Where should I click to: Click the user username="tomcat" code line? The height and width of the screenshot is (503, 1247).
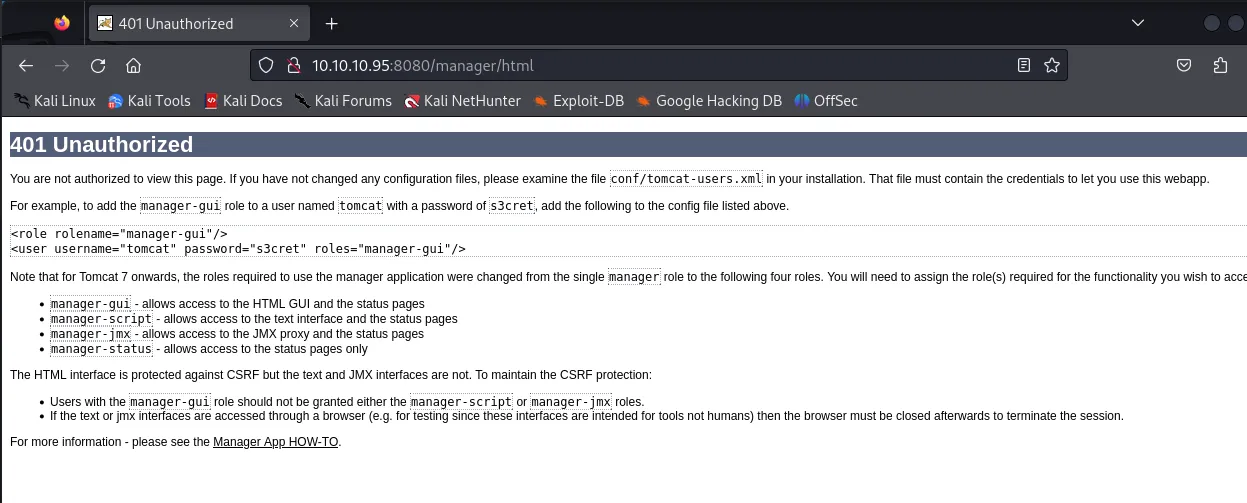click(238, 248)
